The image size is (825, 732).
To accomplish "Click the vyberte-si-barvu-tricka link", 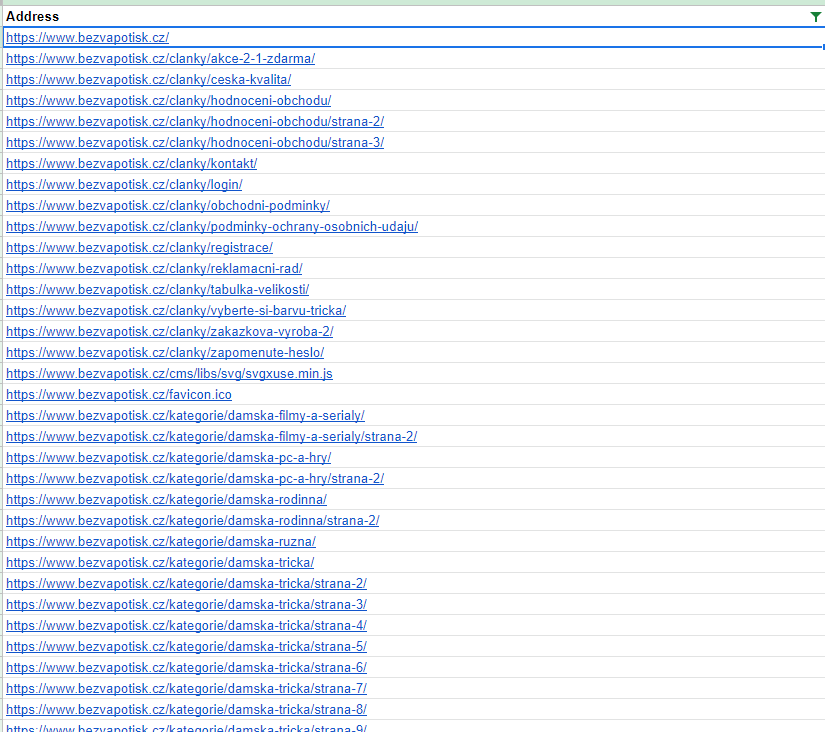I will tap(176, 310).
